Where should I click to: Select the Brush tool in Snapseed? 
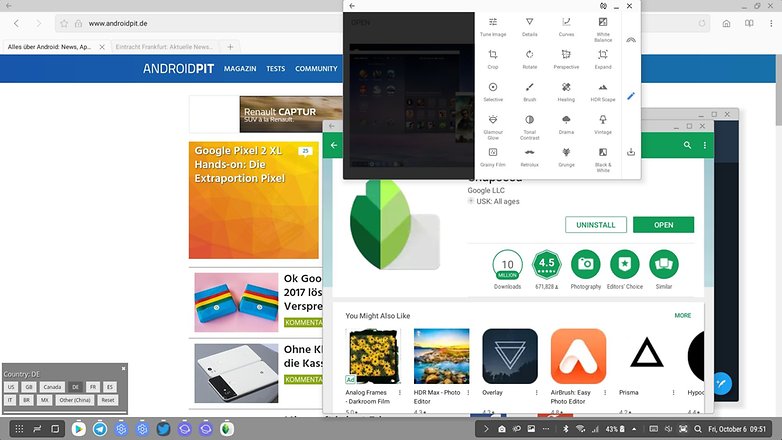[x=530, y=92]
